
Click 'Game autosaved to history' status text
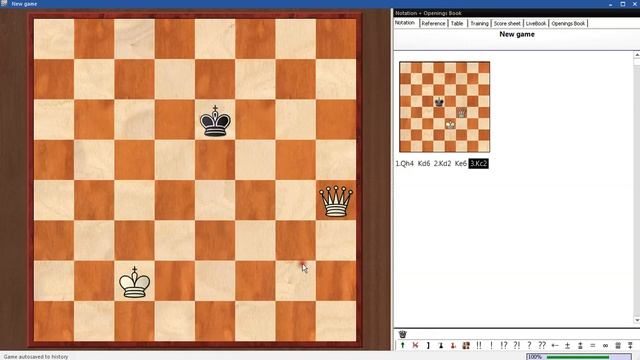tap(36, 357)
